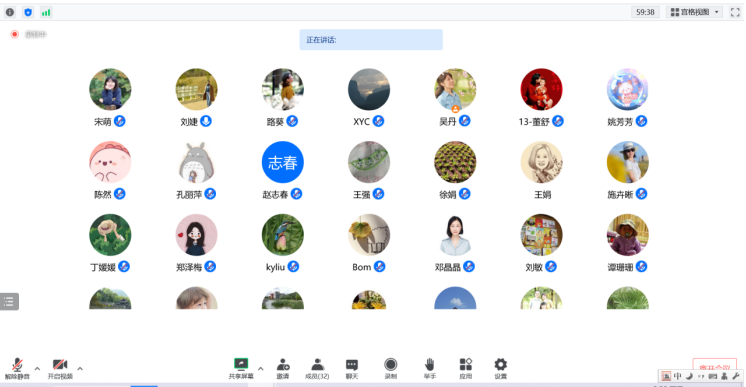Screen dimensions: 746x387
Task: Click muted mic icon beside 宋萌
Action: [x=120, y=121]
